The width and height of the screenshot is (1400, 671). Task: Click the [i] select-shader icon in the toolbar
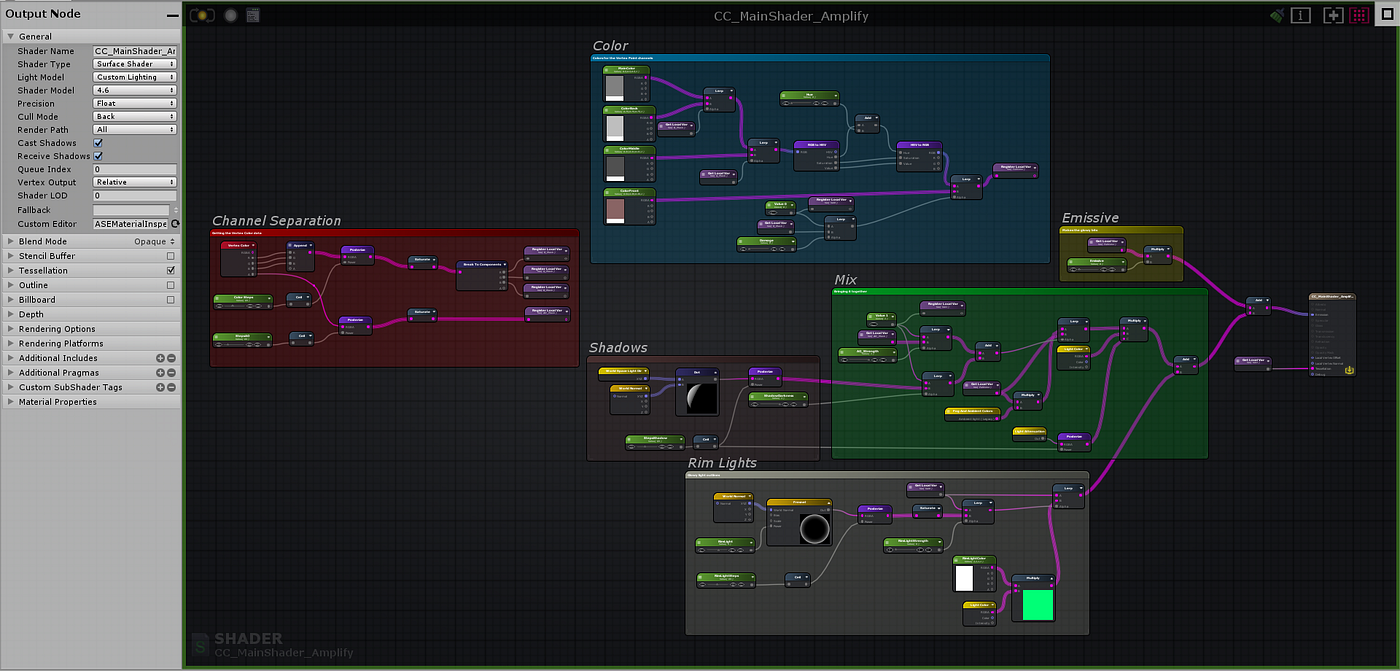(1300, 14)
